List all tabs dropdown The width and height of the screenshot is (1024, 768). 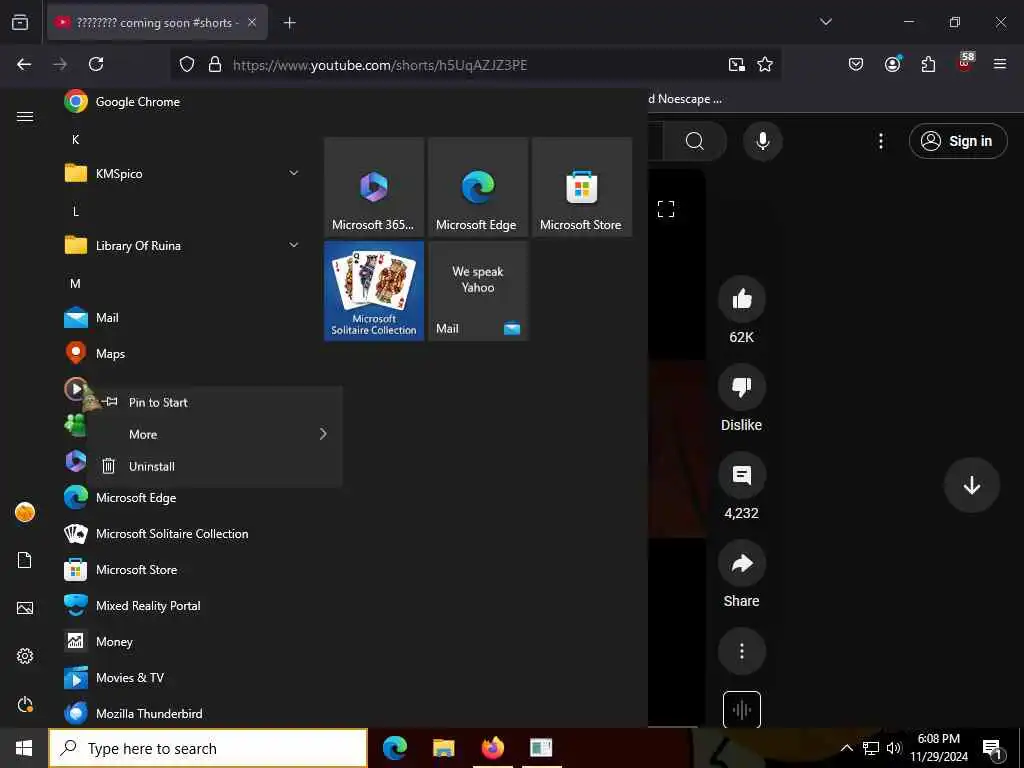(x=825, y=22)
